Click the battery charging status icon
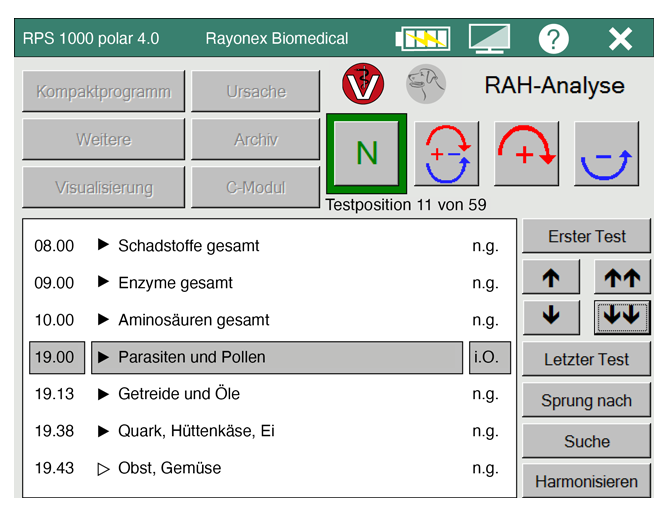Viewport: 666px width, 511px height. pos(422,39)
